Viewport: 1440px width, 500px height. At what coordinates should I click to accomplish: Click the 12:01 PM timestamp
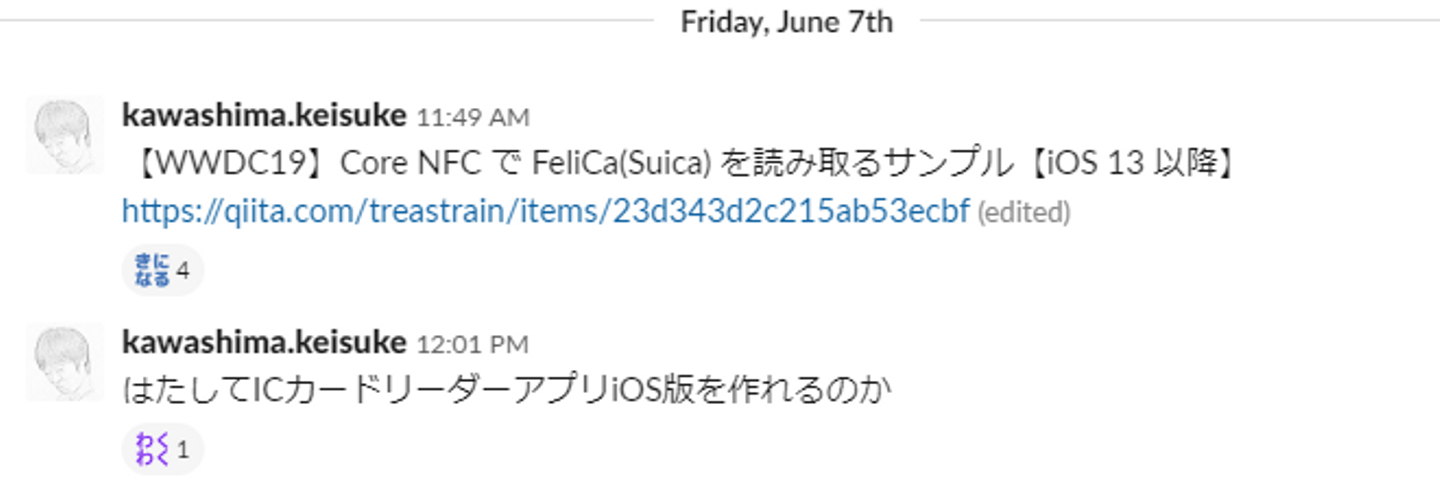pyautogui.click(x=472, y=345)
